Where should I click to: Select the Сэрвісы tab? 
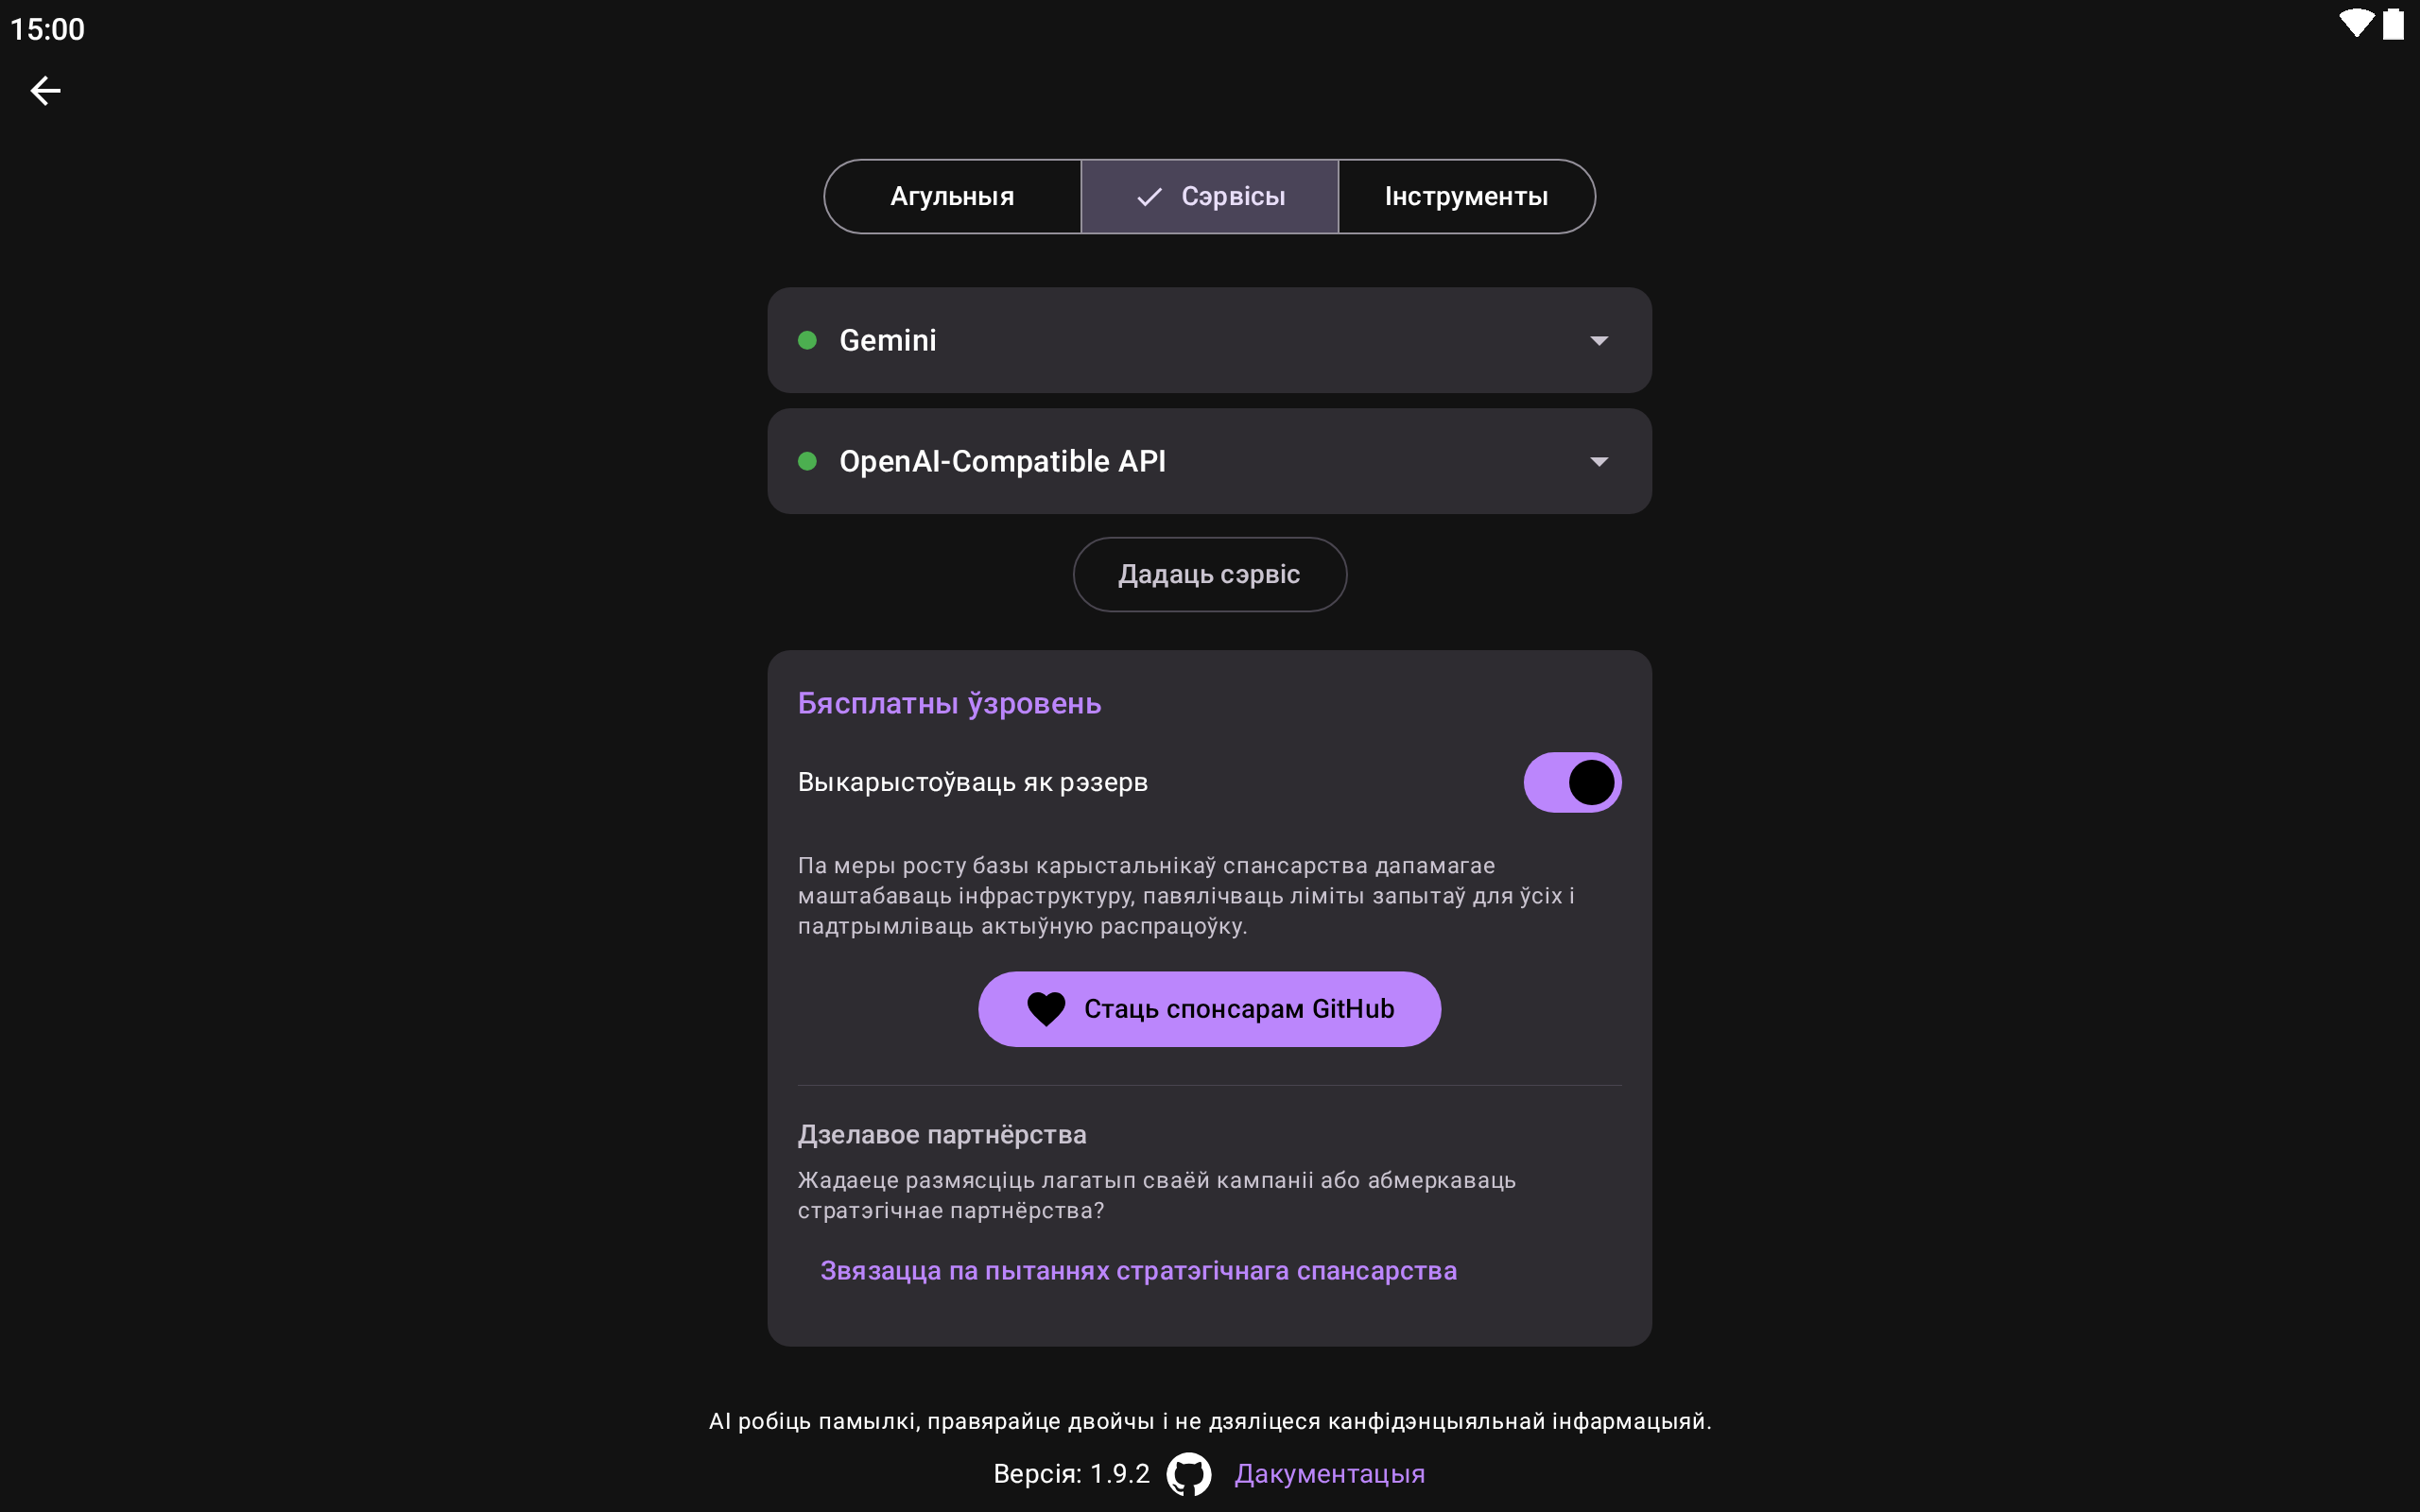(1232, 197)
